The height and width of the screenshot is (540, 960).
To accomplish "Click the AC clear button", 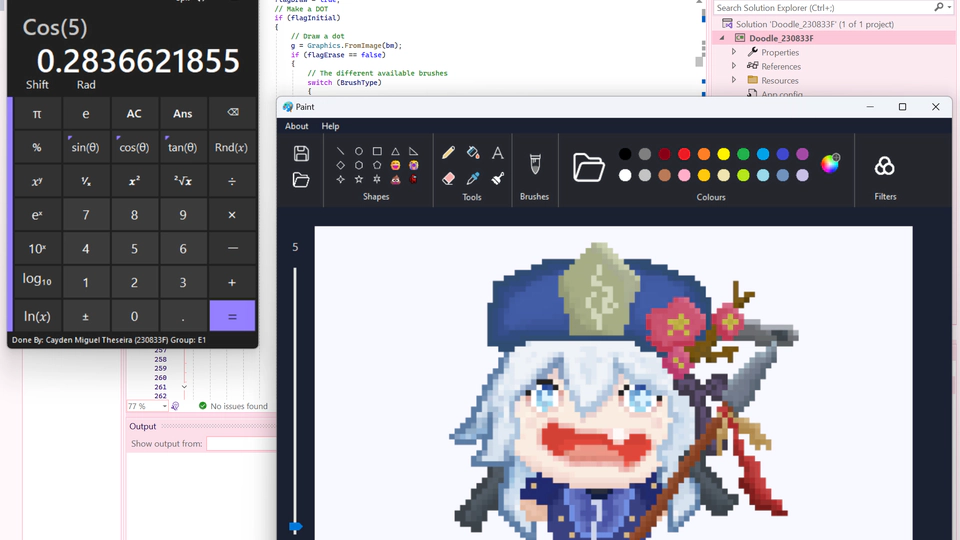I will 134,114.
